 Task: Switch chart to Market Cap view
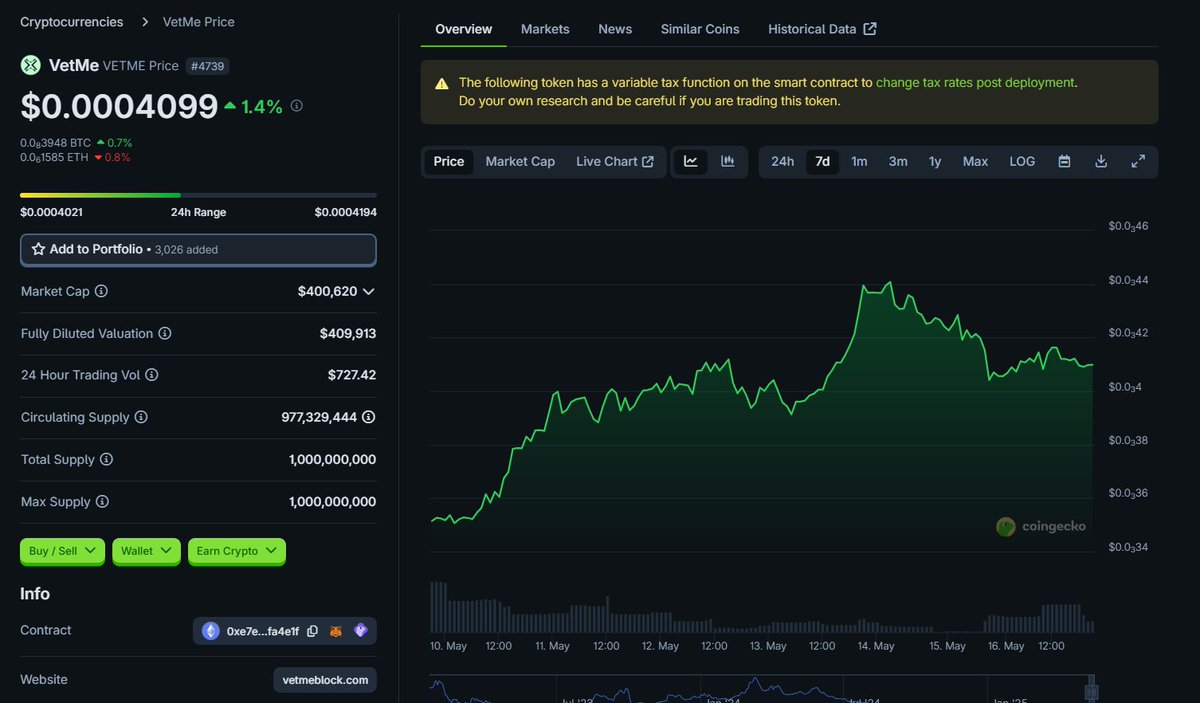pos(520,161)
